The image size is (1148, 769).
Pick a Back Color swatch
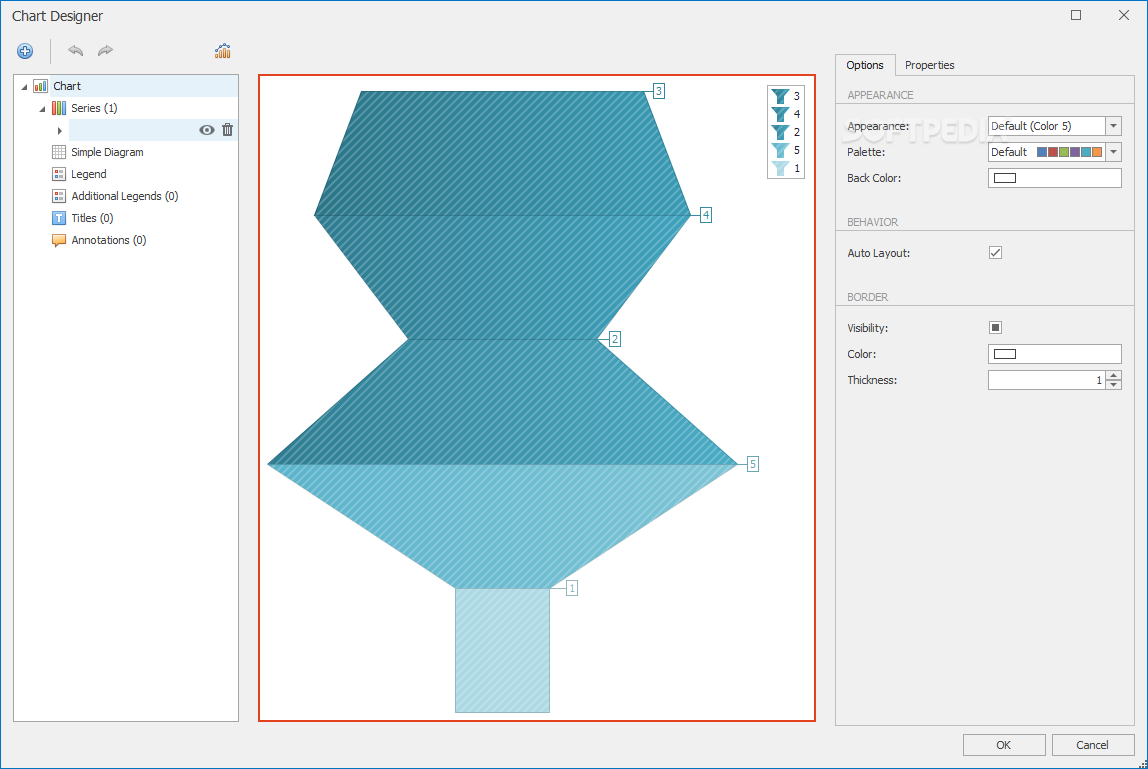click(x=1004, y=178)
